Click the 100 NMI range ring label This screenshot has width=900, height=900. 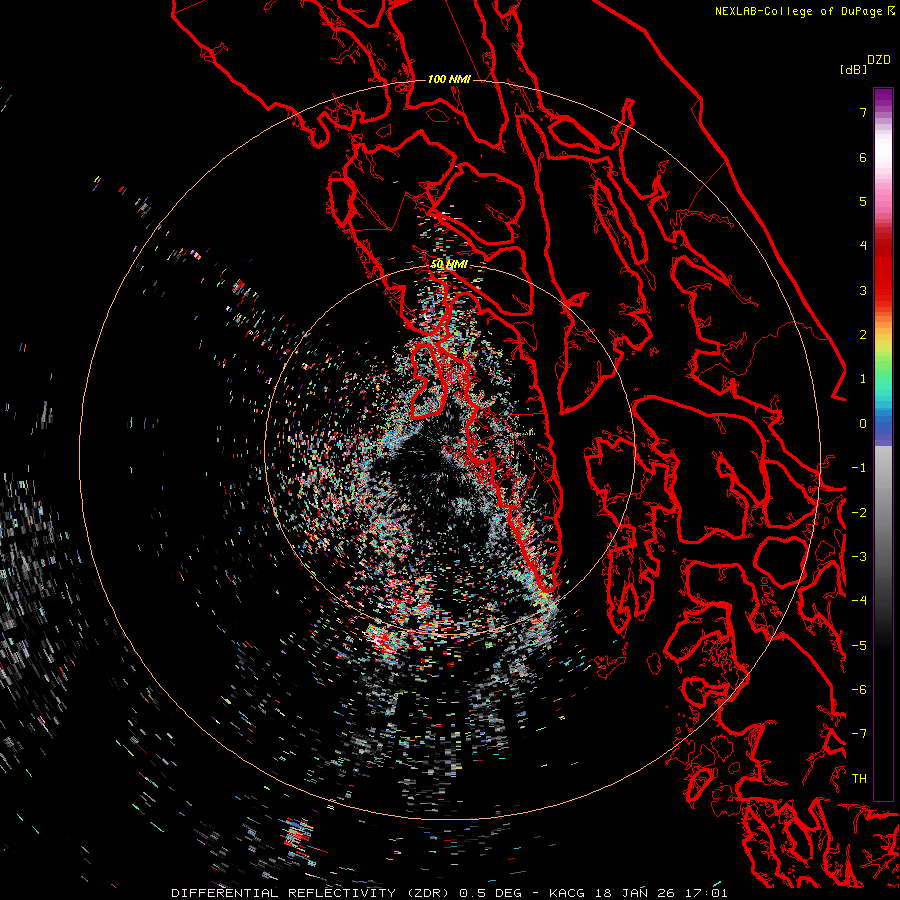point(449,79)
